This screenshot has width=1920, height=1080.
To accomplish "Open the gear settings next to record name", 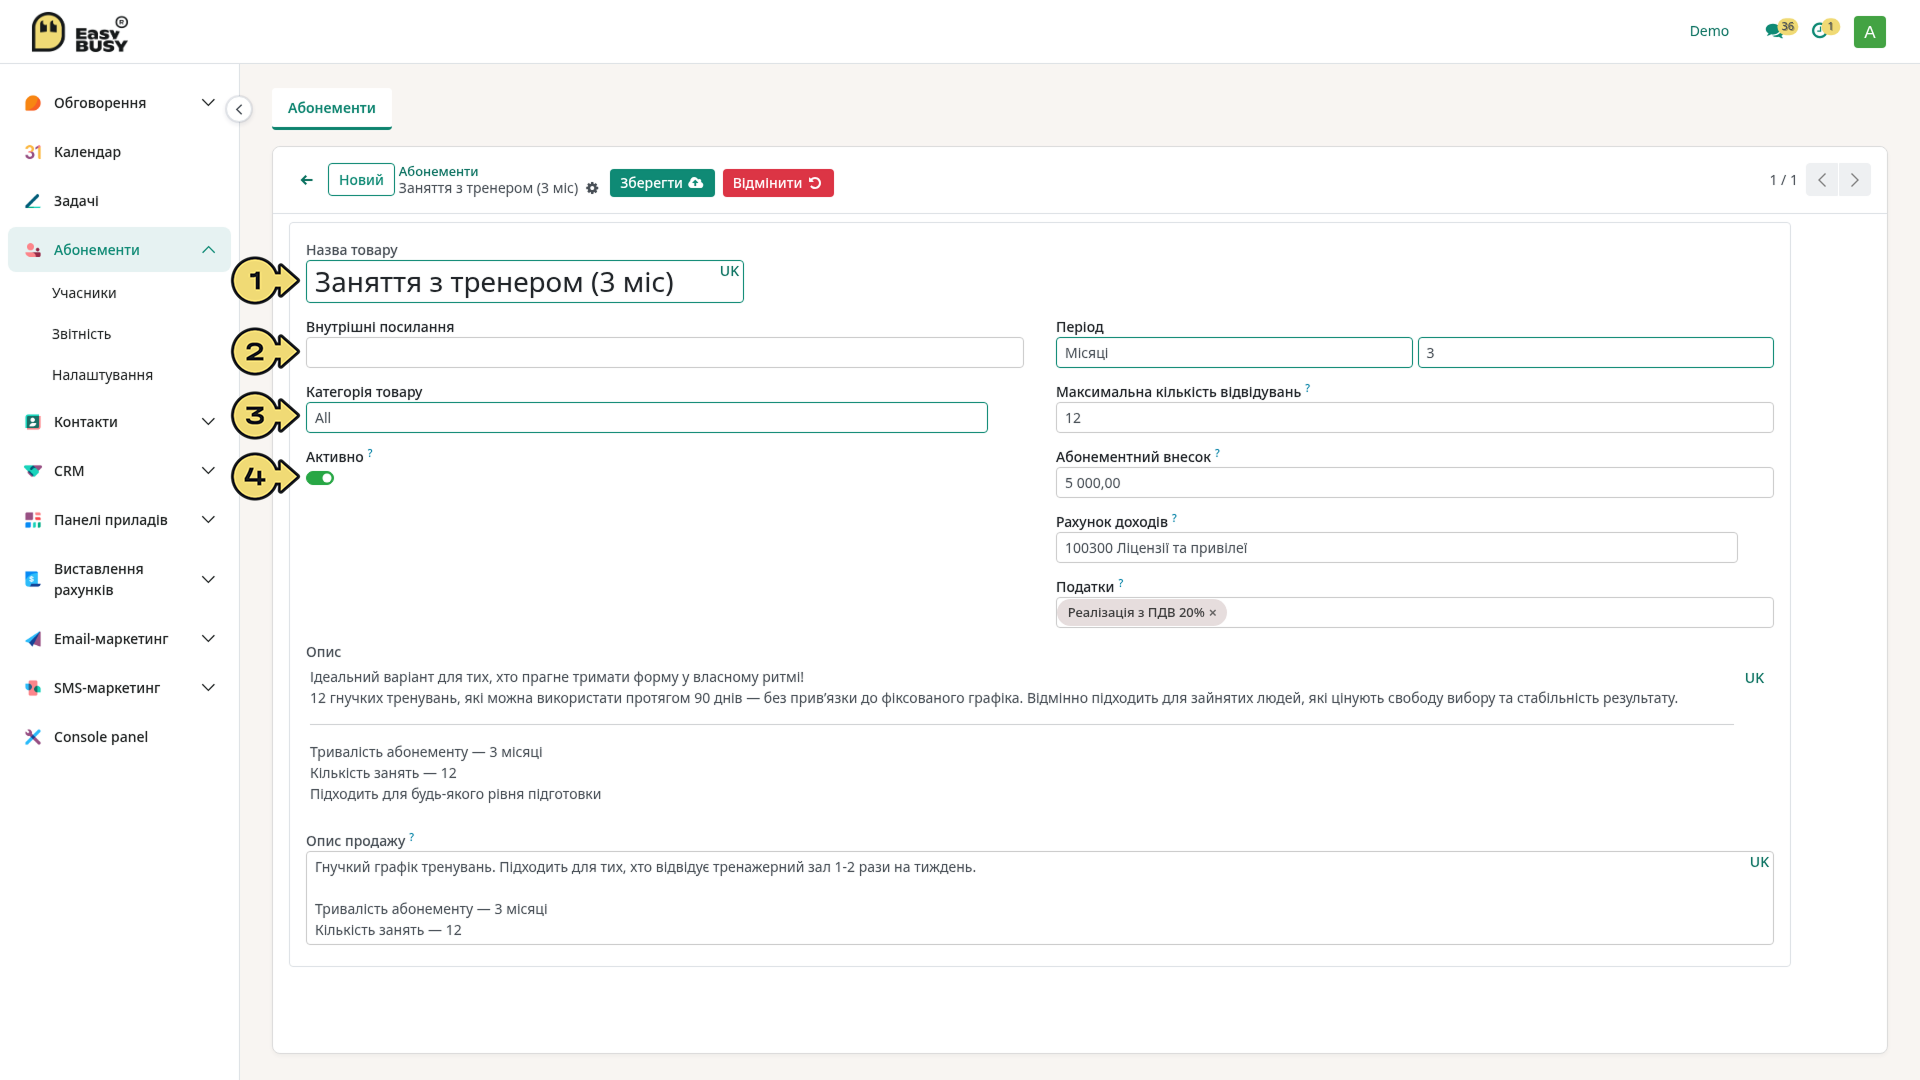I will click(592, 188).
